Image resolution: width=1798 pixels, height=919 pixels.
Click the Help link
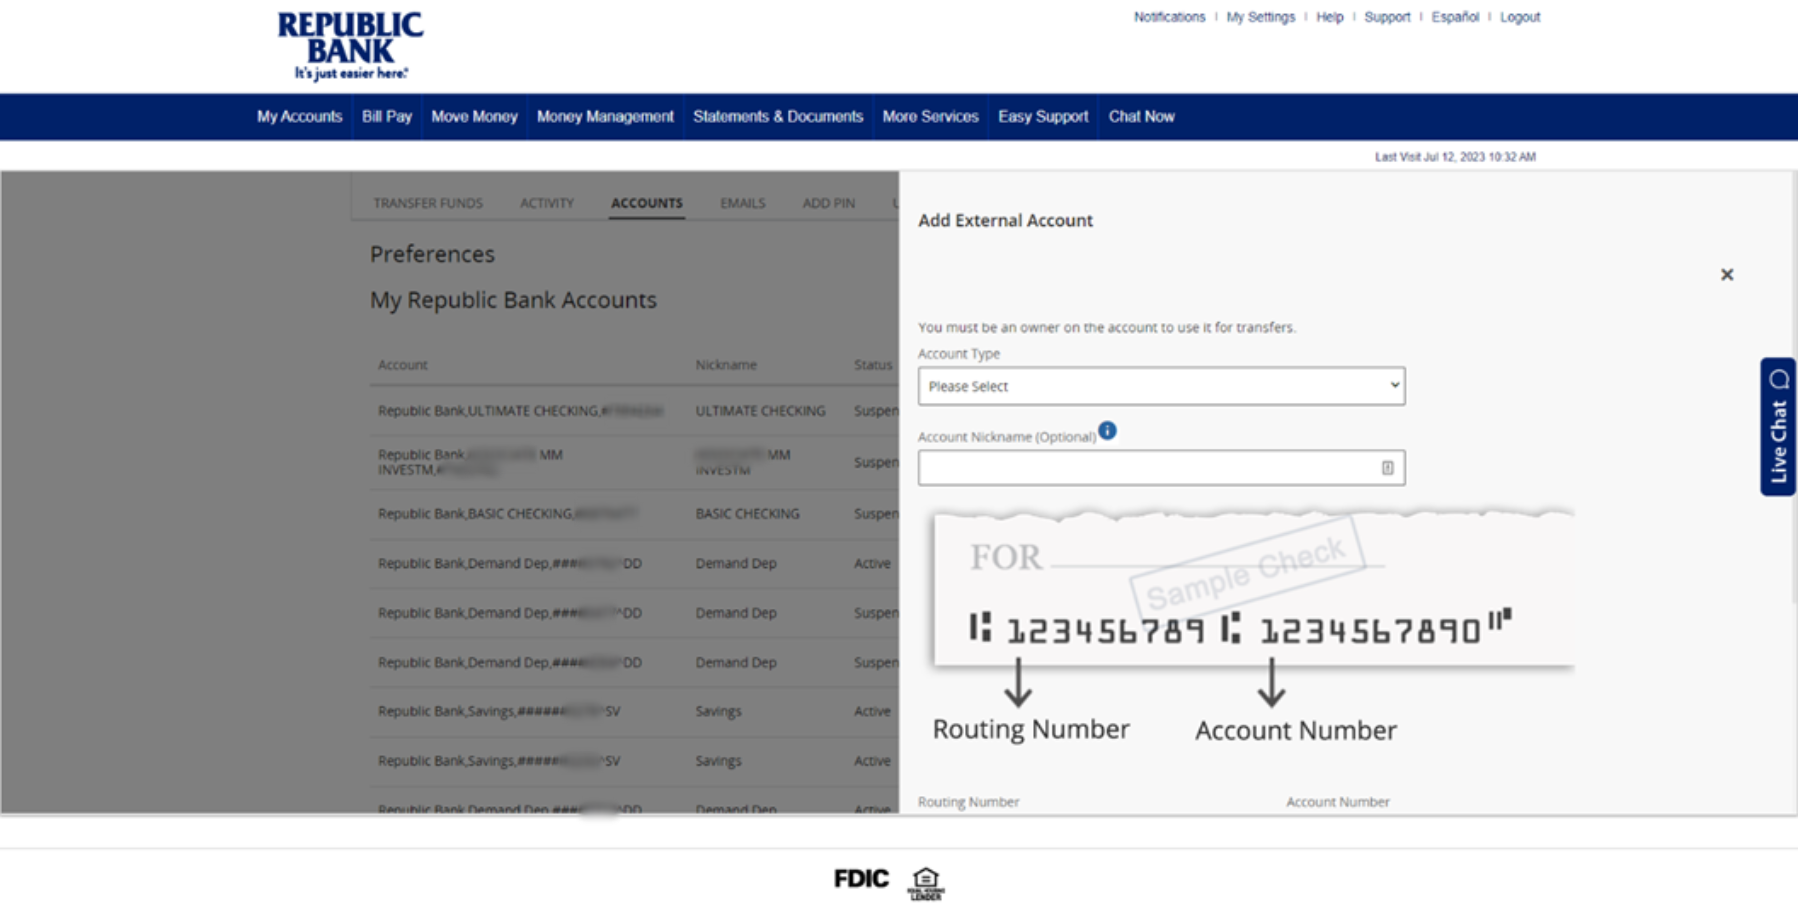tap(1329, 17)
